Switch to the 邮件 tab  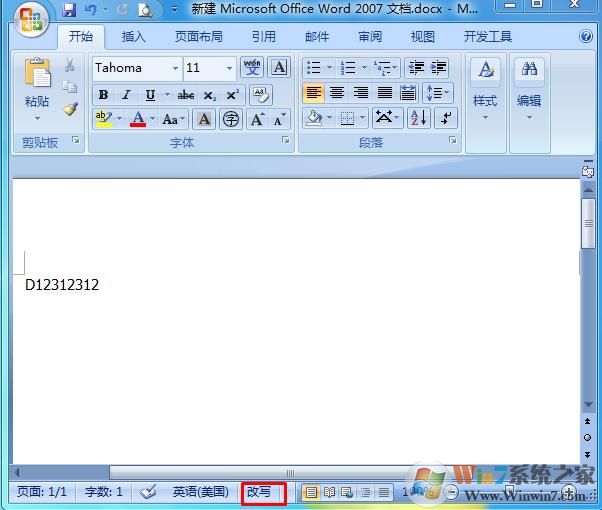click(317, 37)
